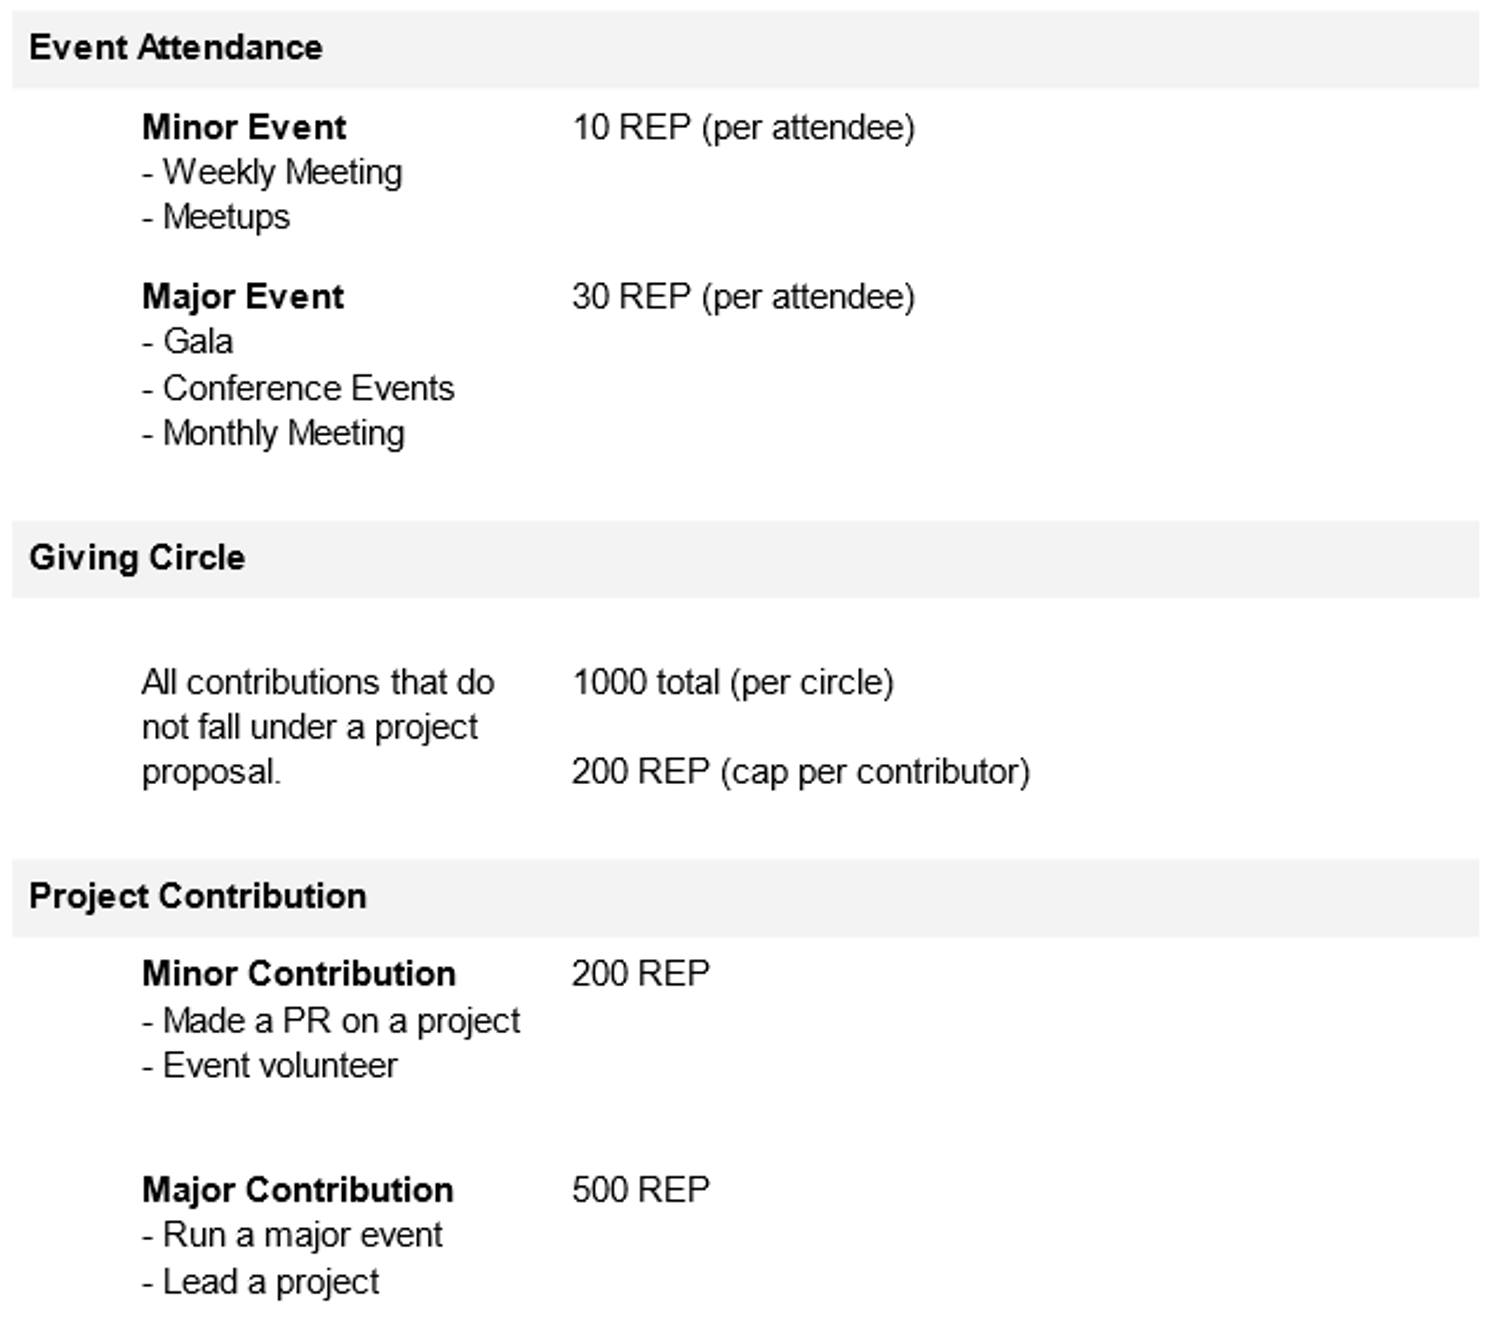Select the Minor Contribution heading
The height and width of the screenshot is (1326, 1500).
tap(299, 973)
